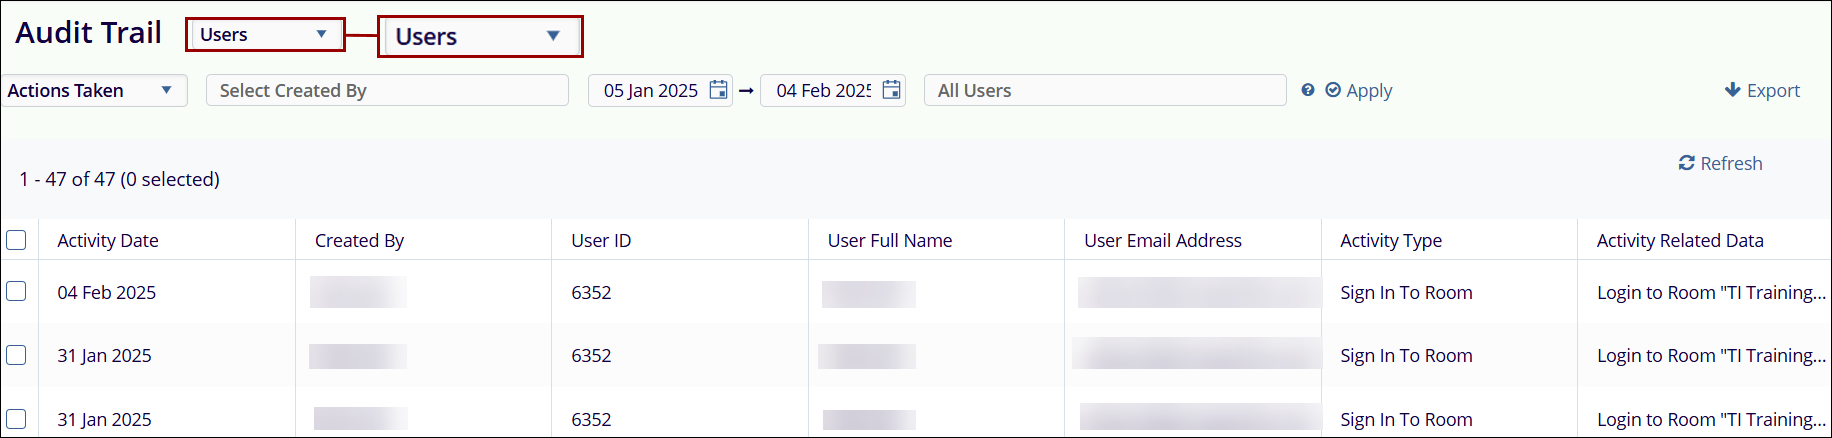This screenshot has height=438, width=1832.
Task: Click the help question mark icon
Action: tap(1308, 90)
